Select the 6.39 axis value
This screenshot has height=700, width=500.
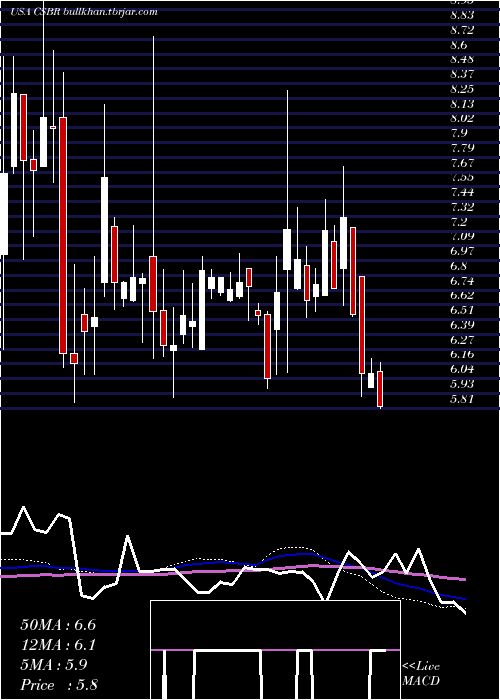[462, 325]
